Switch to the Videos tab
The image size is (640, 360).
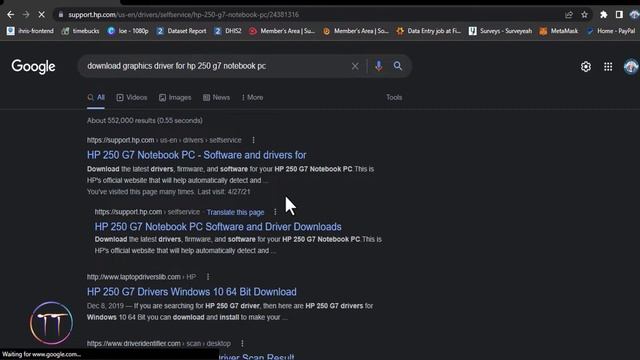131,98
